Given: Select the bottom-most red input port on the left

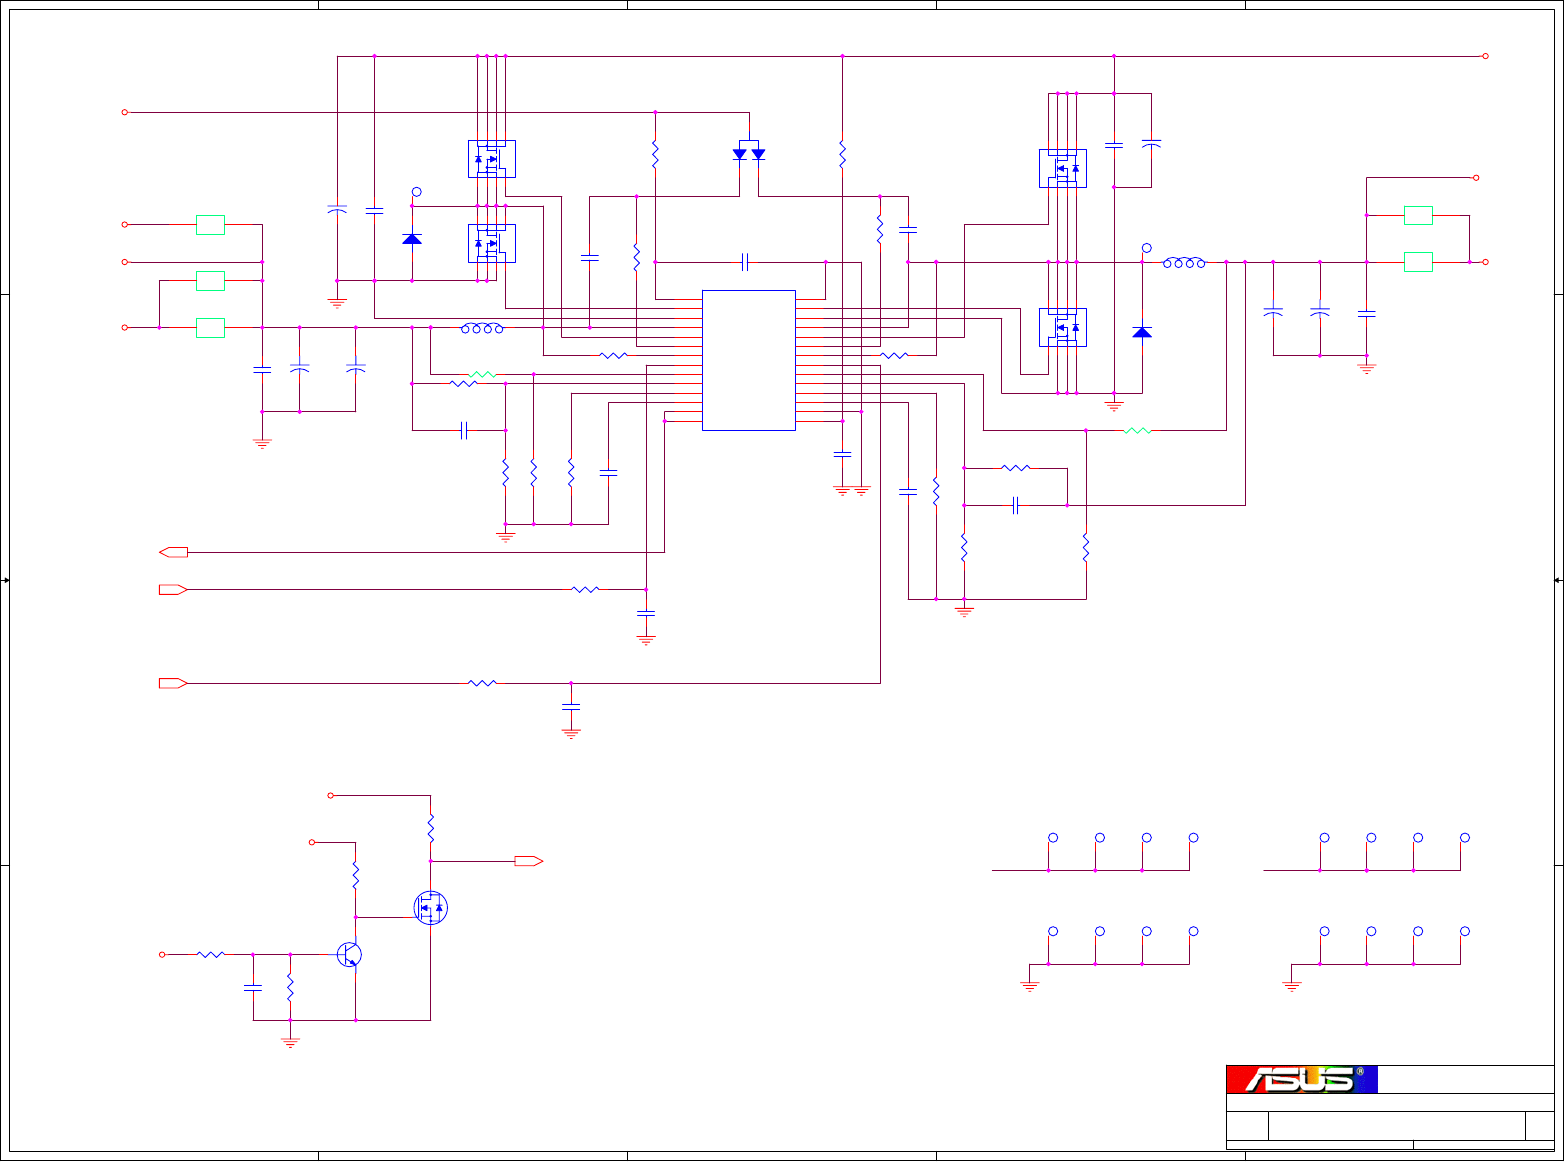Looking at the screenshot, I should pyautogui.click(x=174, y=683).
